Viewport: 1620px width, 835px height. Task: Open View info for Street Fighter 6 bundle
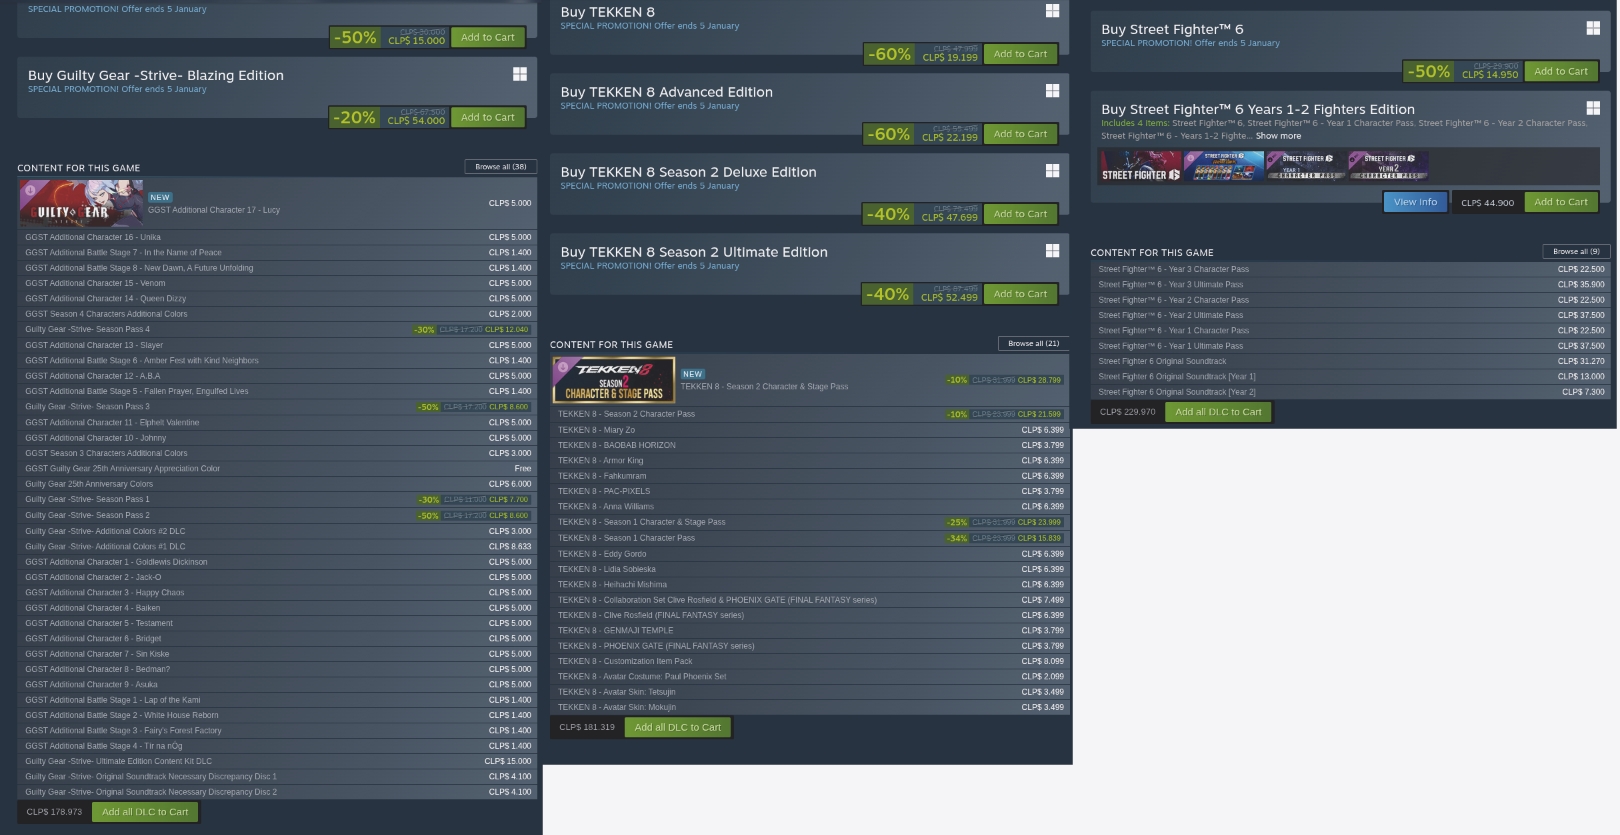1415,202
